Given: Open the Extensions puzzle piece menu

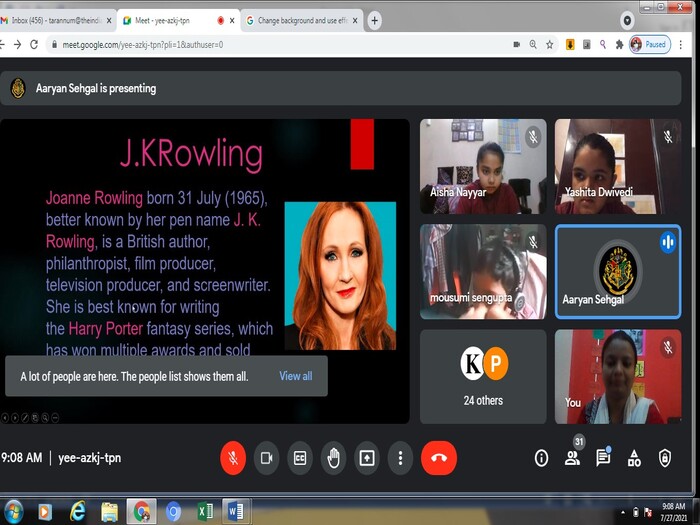Looking at the screenshot, I should [x=619, y=44].
